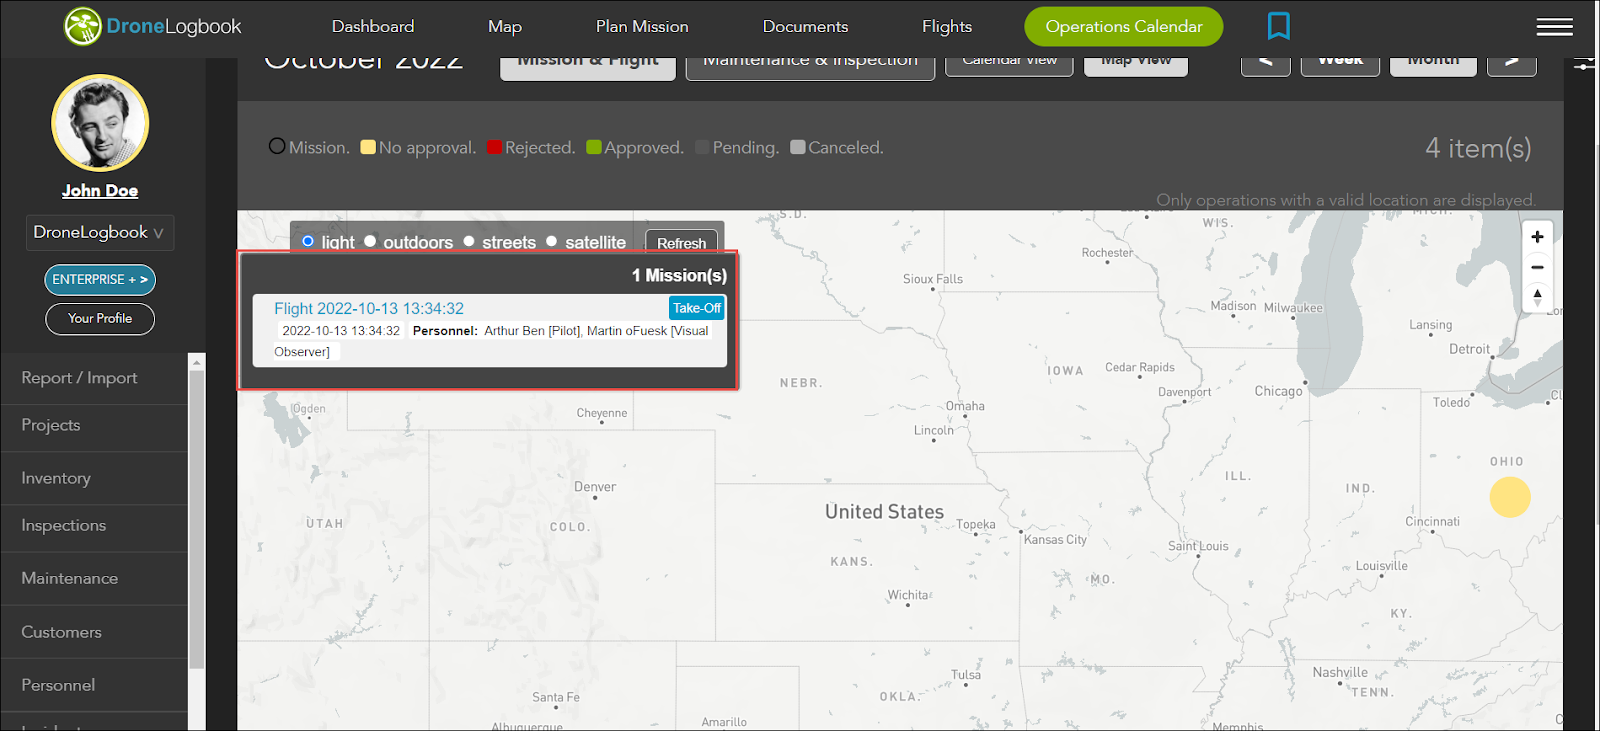Image resolution: width=1600 pixels, height=731 pixels.
Task: Open Your Profile
Action: point(100,318)
